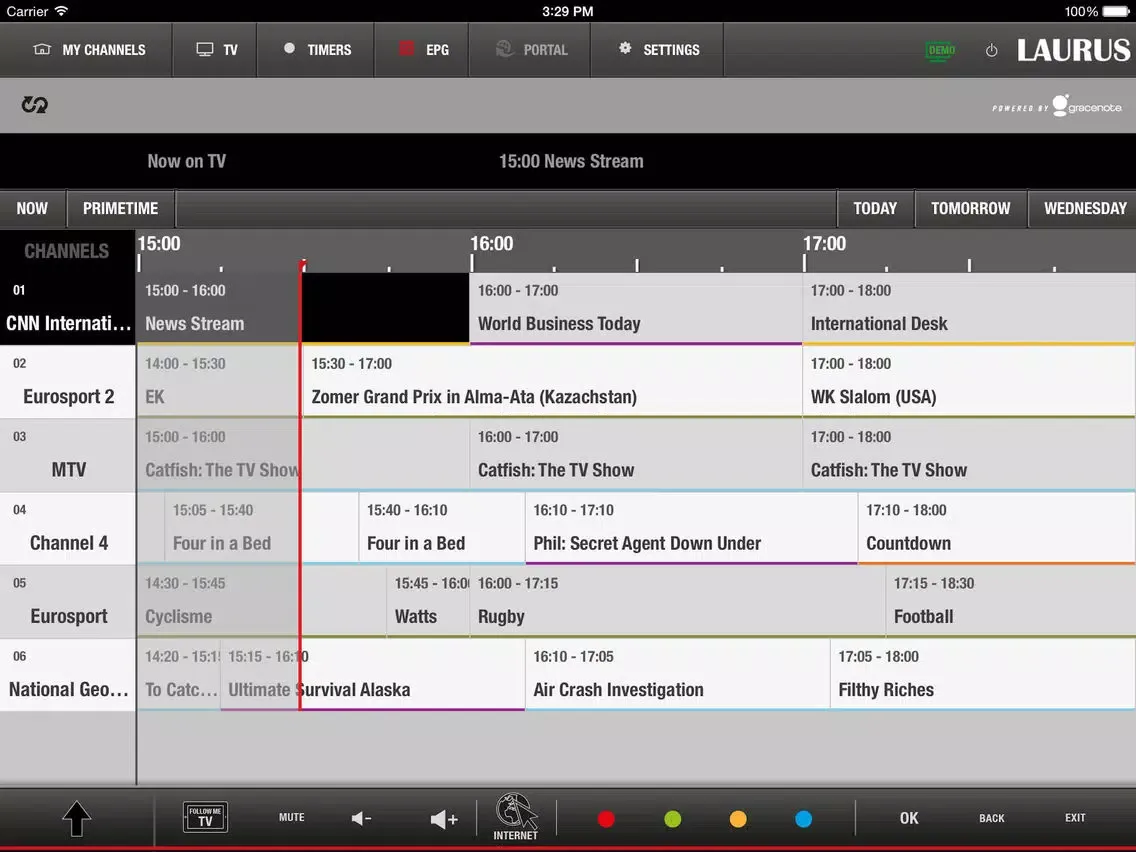This screenshot has height=852, width=1136.
Task: Select channel 05 Eurosport
Action: tap(68, 601)
